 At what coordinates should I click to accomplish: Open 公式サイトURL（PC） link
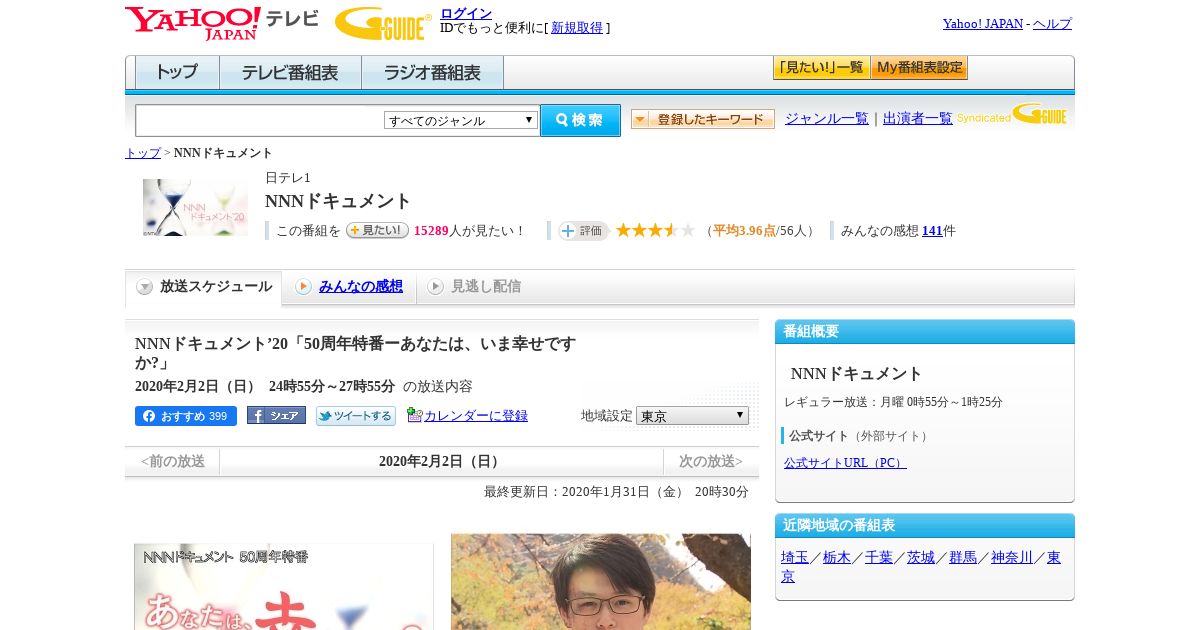click(845, 463)
